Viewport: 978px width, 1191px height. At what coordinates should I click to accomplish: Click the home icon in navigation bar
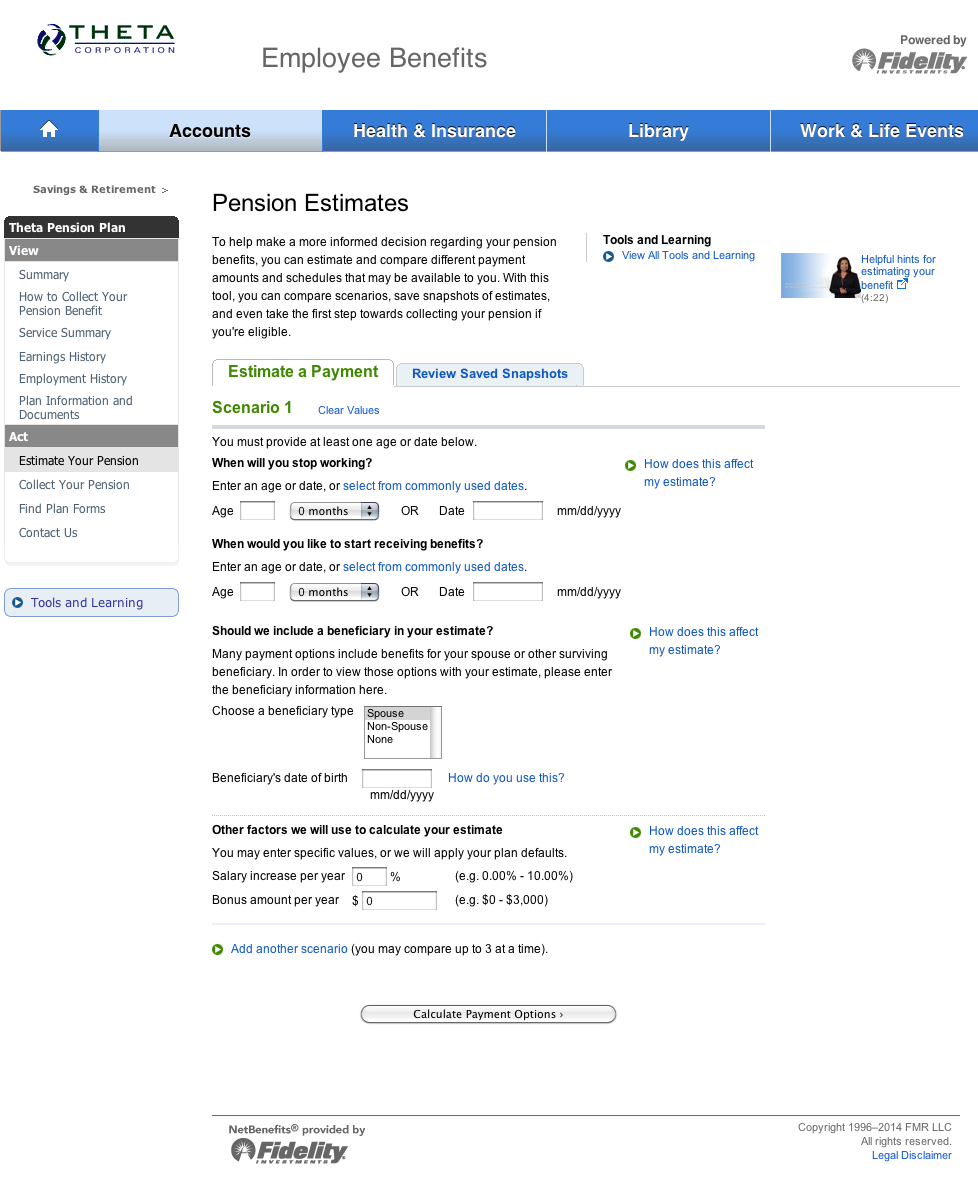(49, 130)
